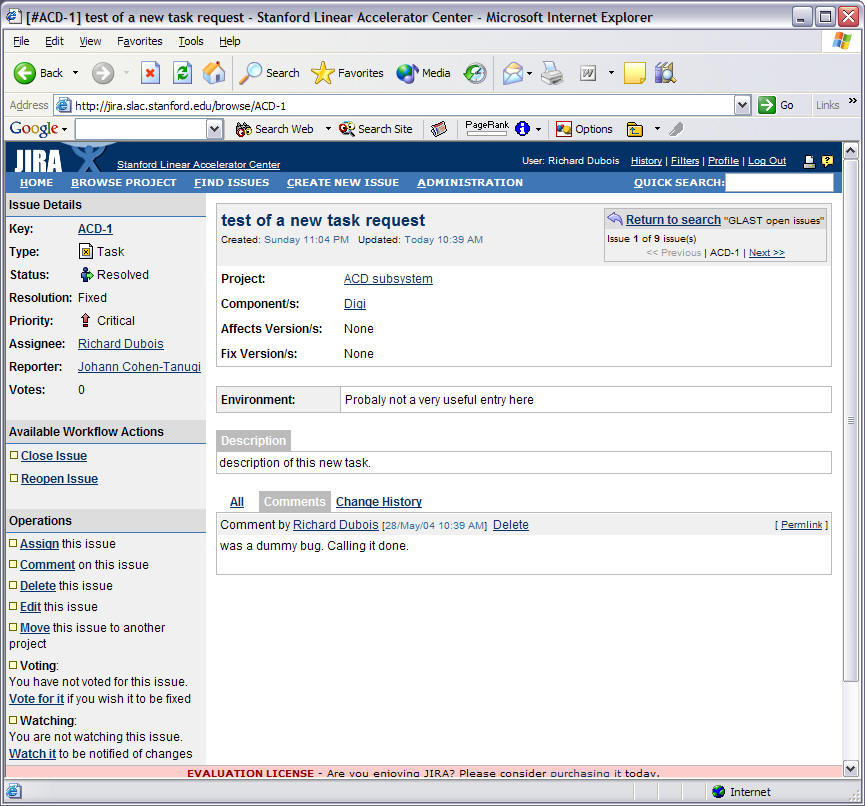Click the Forward arrow icon

click(x=103, y=73)
